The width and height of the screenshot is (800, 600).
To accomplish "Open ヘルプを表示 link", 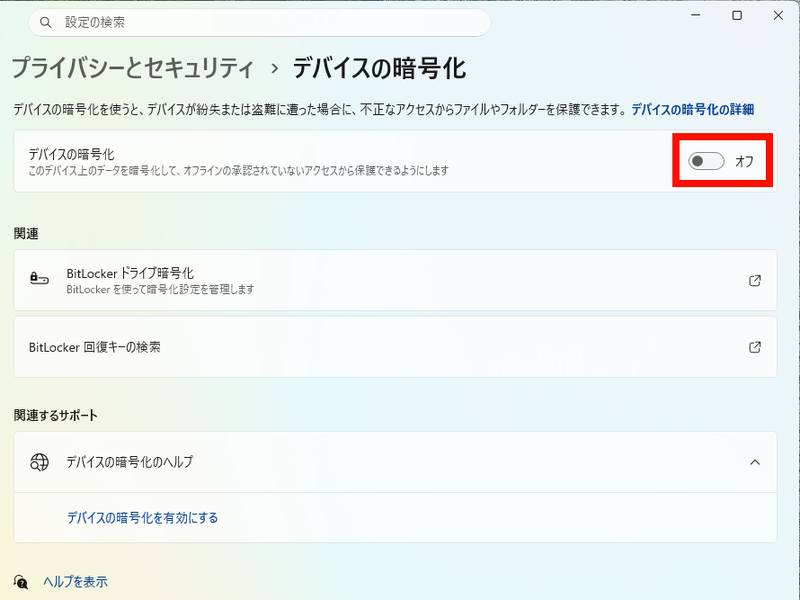I will [x=76, y=582].
